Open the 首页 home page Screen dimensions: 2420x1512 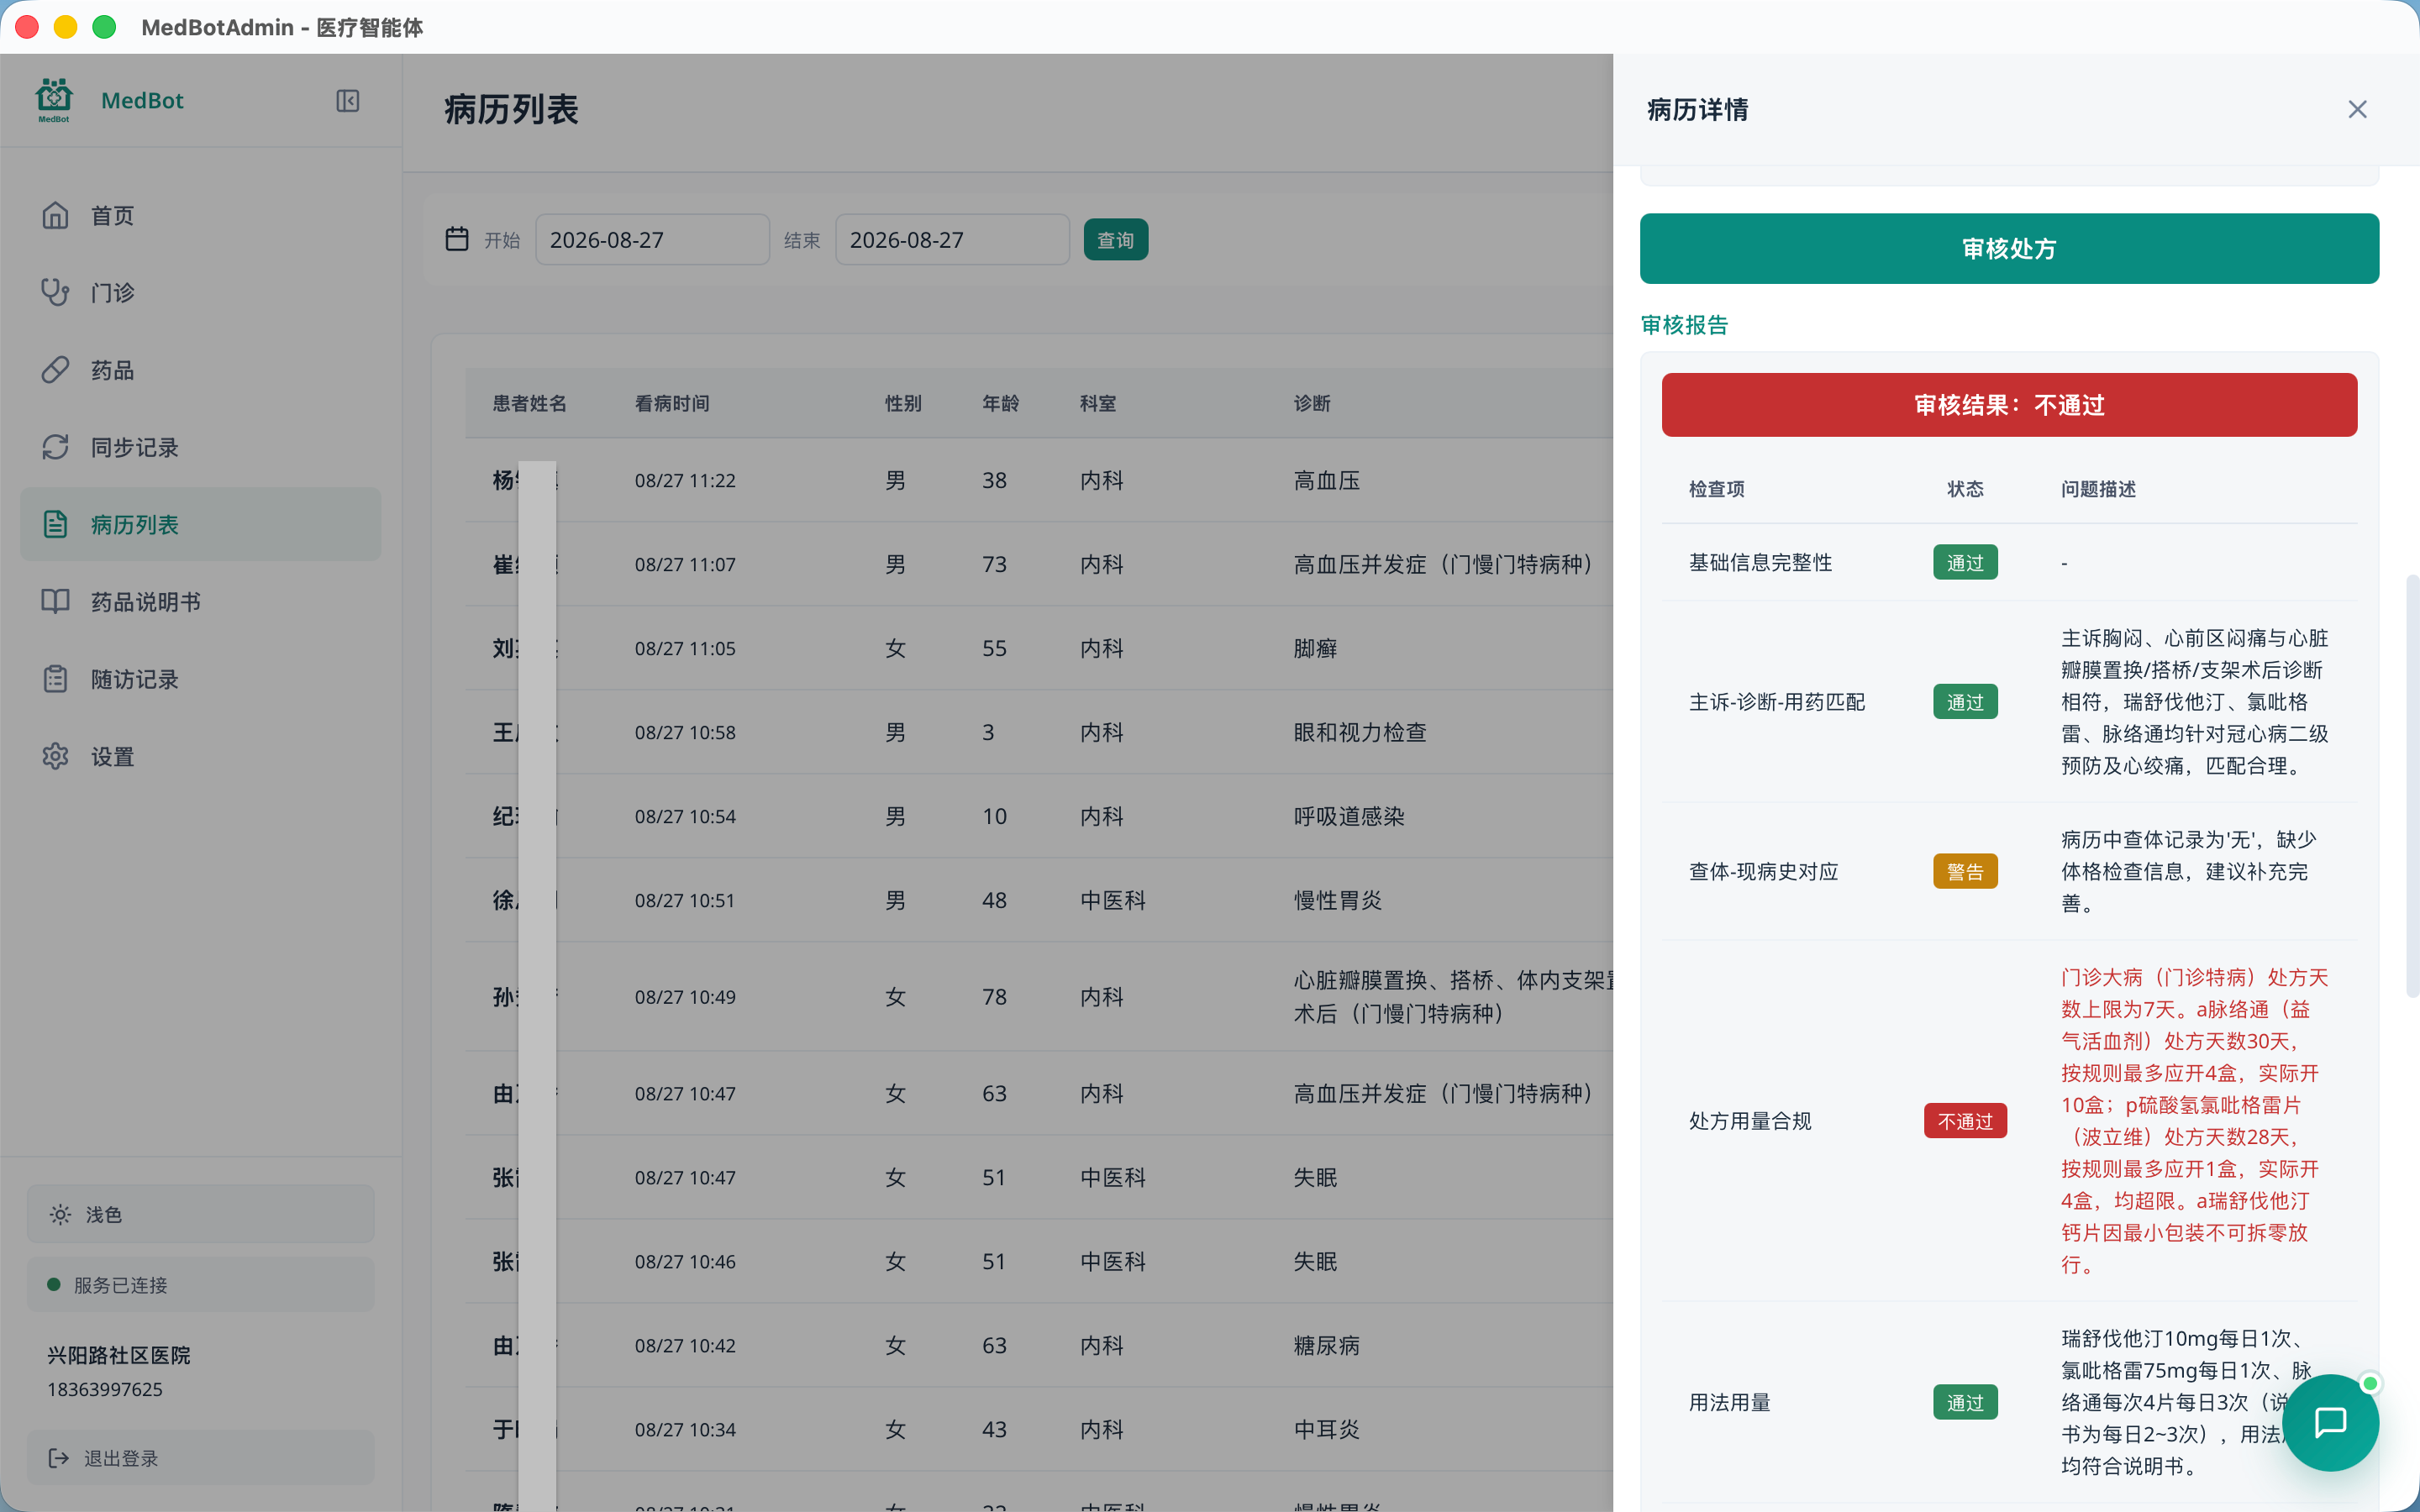pyautogui.click(x=200, y=215)
